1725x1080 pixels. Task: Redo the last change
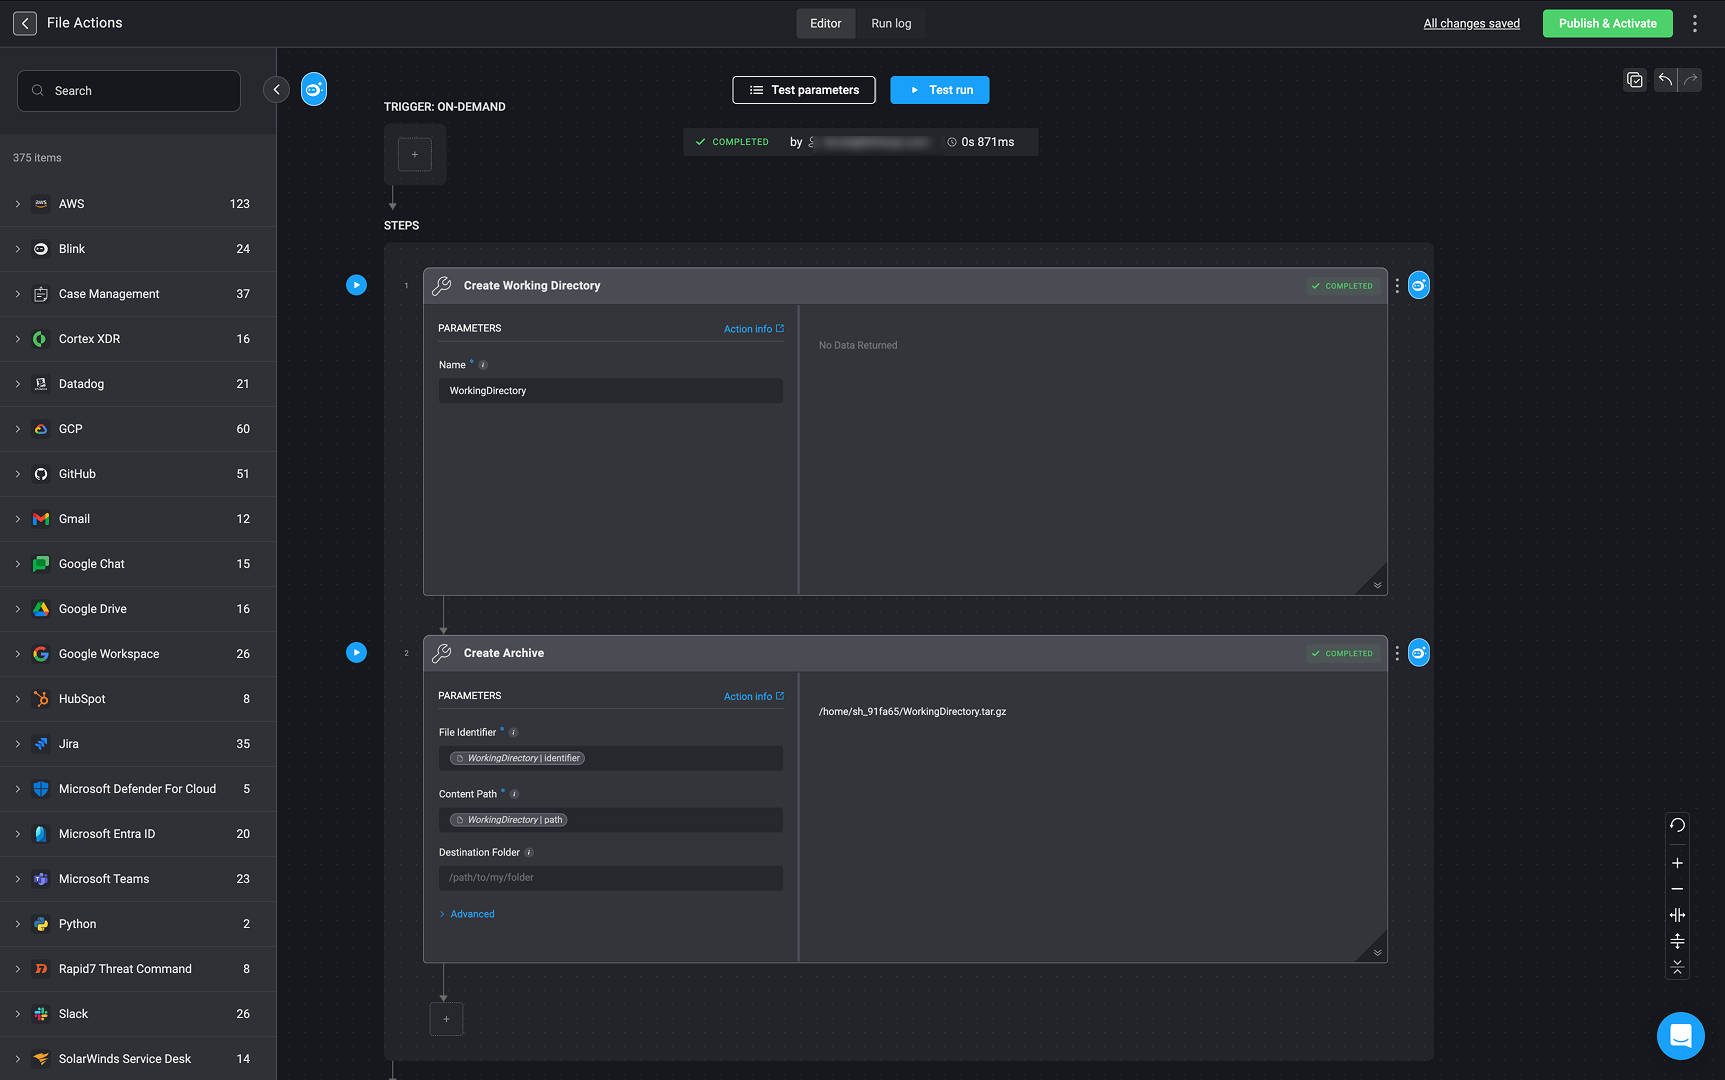(1690, 80)
